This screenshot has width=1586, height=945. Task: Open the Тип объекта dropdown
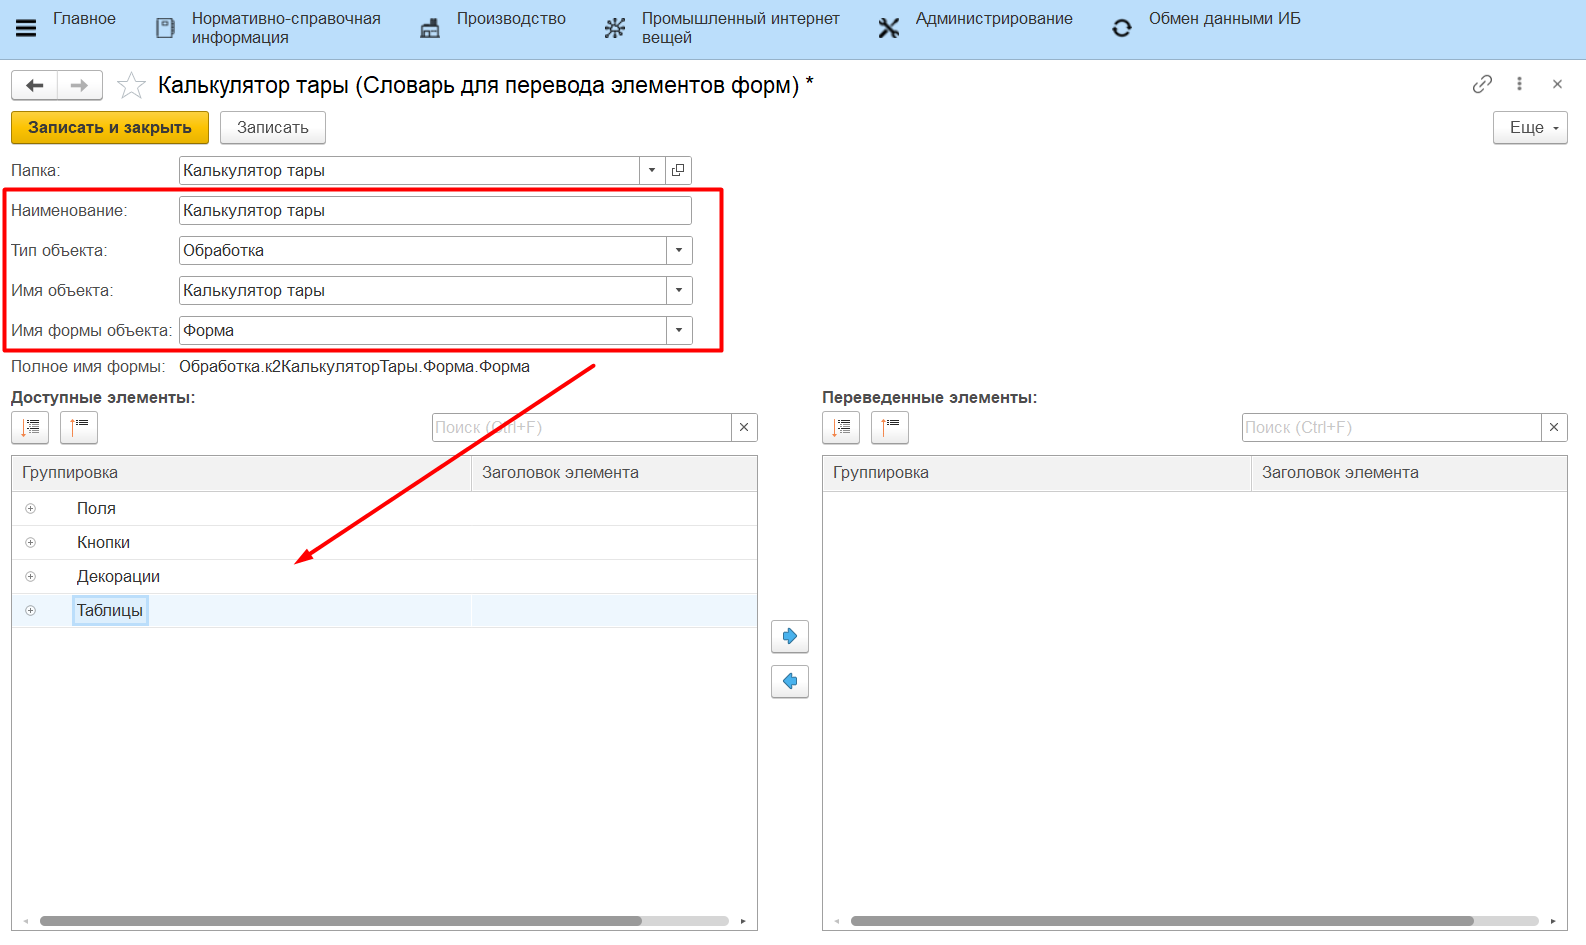pos(679,251)
